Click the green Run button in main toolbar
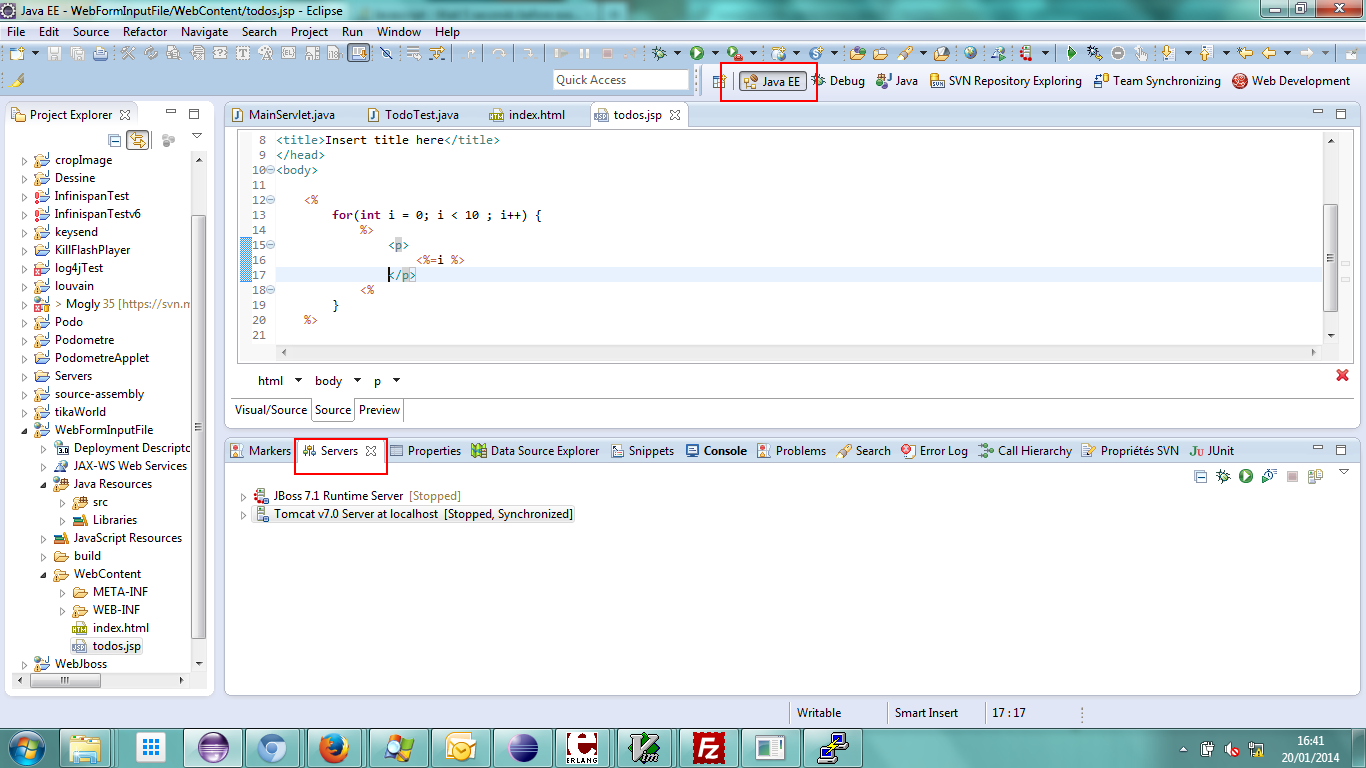 pyautogui.click(x=697, y=52)
